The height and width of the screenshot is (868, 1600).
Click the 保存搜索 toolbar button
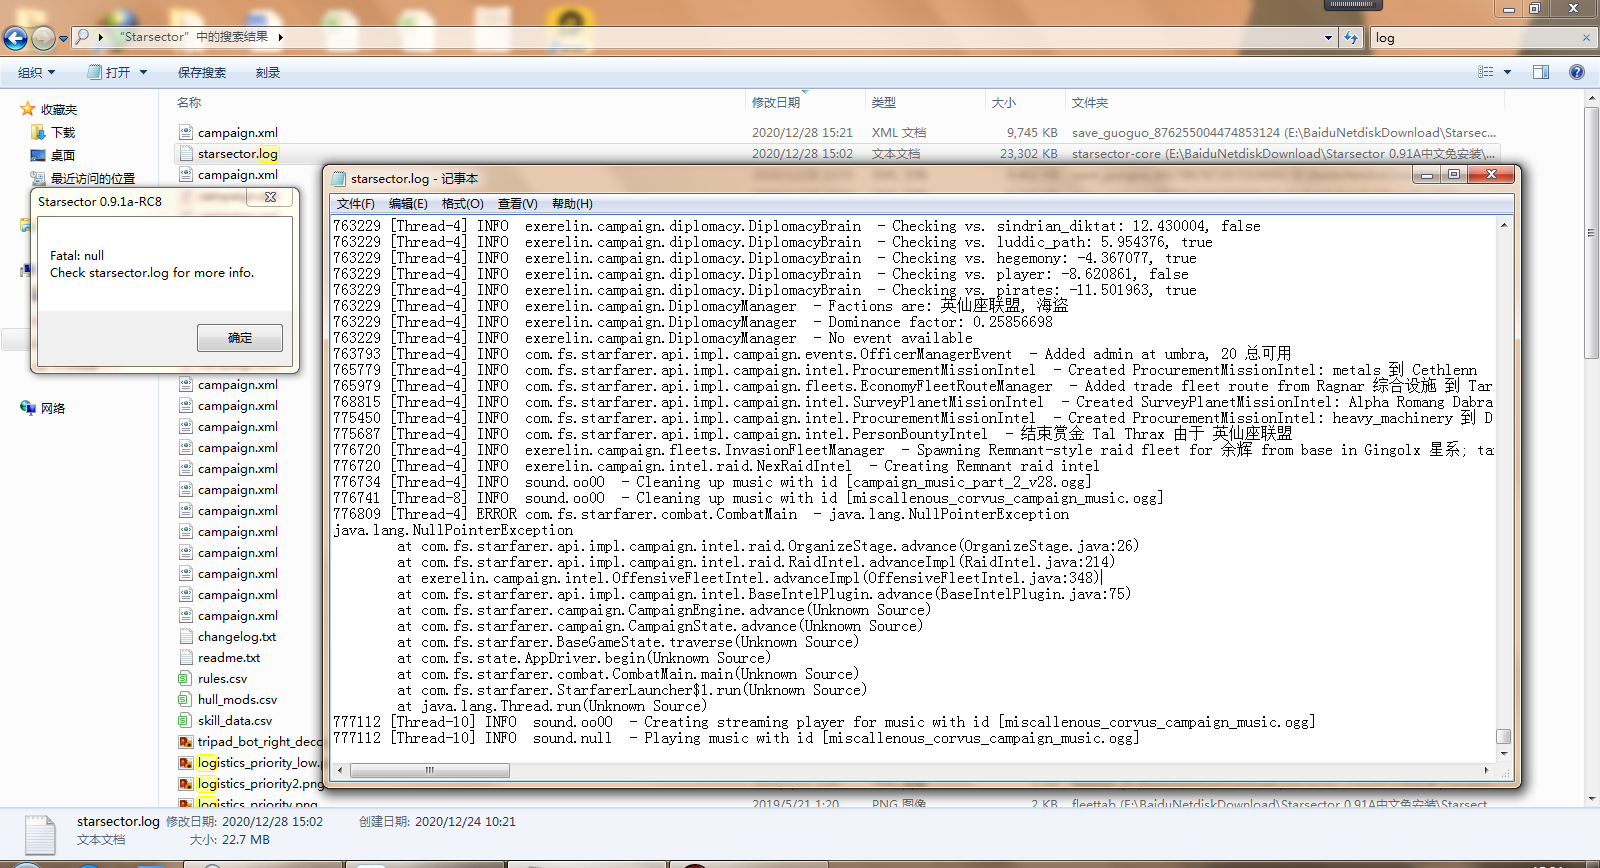point(202,72)
